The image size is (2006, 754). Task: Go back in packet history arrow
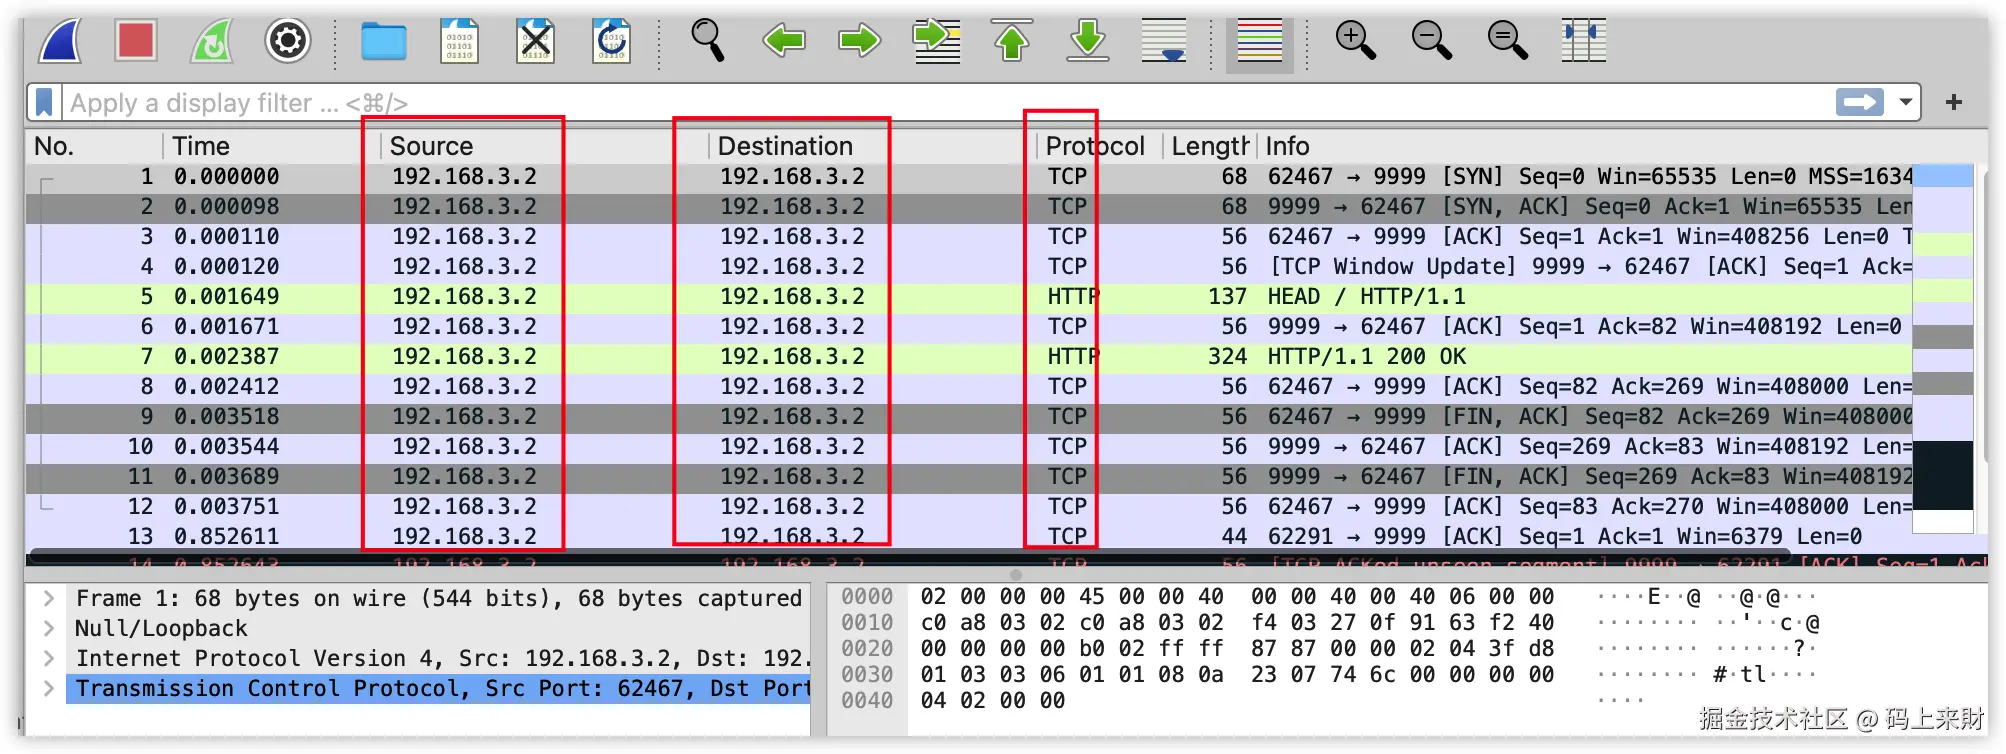click(783, 41)
